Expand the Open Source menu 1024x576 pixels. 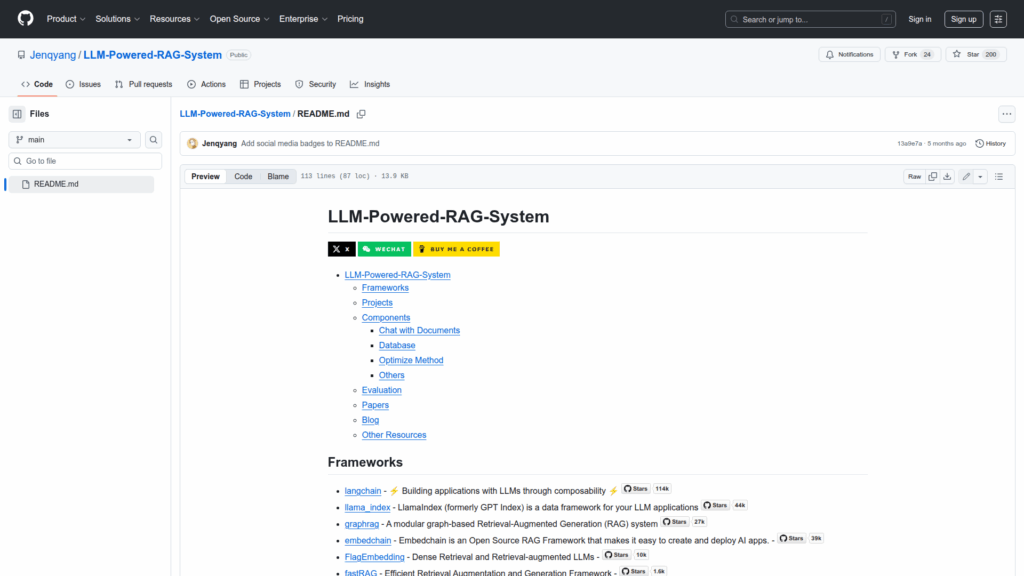pos(239,19)
